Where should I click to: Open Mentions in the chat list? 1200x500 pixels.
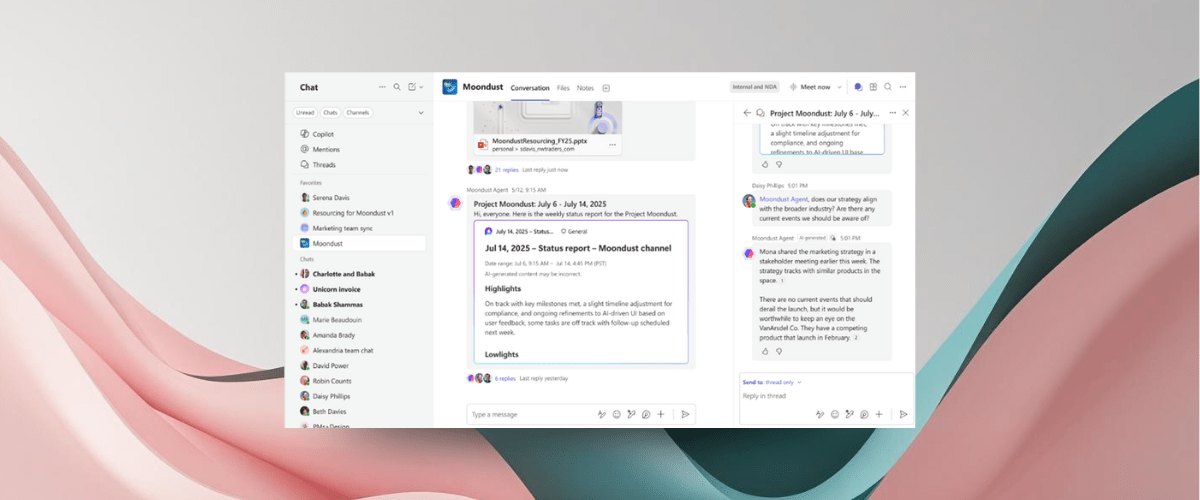click(x=360, y=149)
